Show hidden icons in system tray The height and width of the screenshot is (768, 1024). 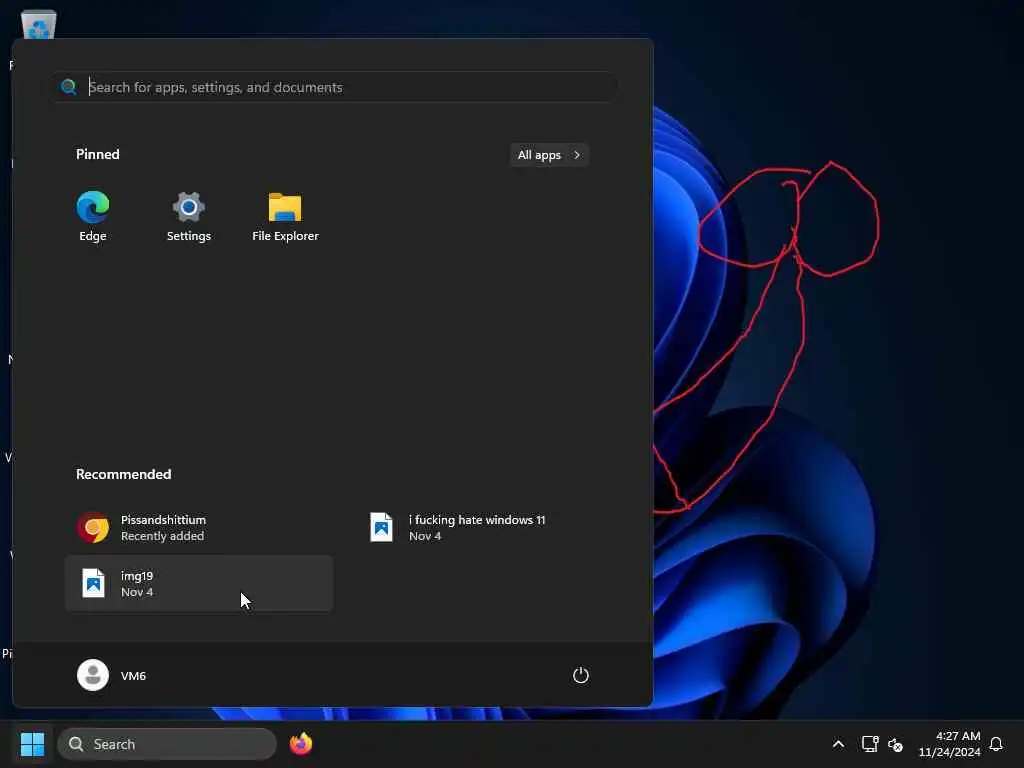coord(839,744)
